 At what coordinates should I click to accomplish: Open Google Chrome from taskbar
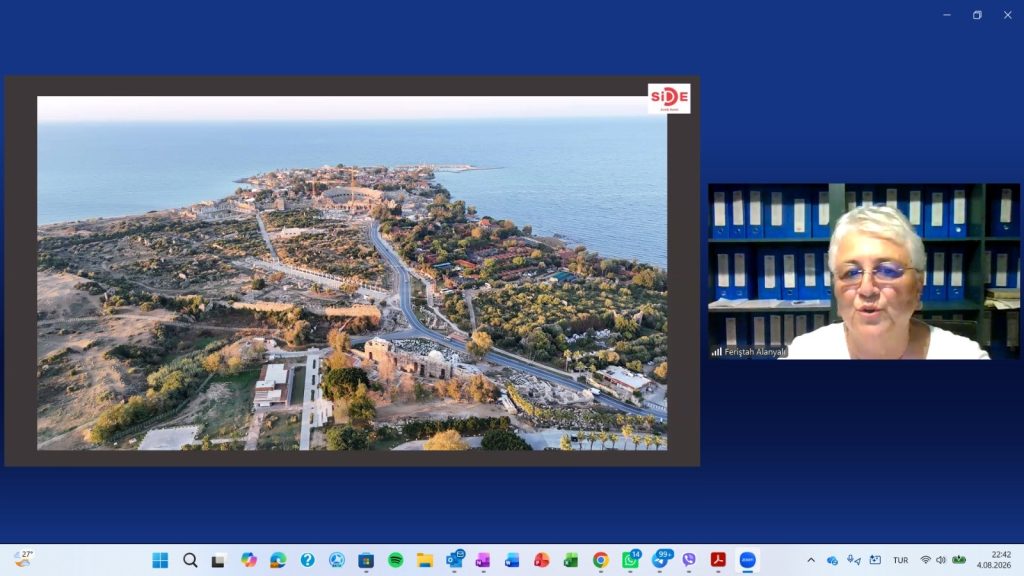600,560
